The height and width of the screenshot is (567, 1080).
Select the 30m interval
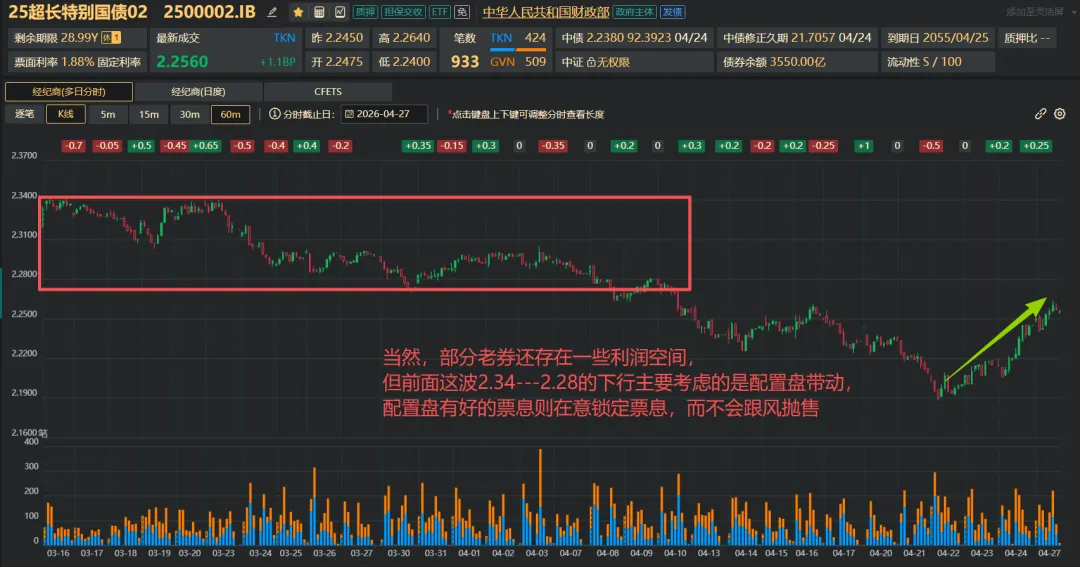189,114
